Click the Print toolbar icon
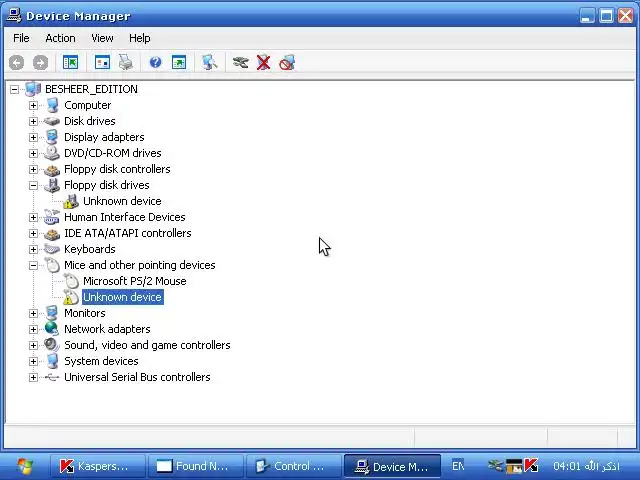Image resolution: width=640 pixels, height=480 pixels. coord(126,62)
